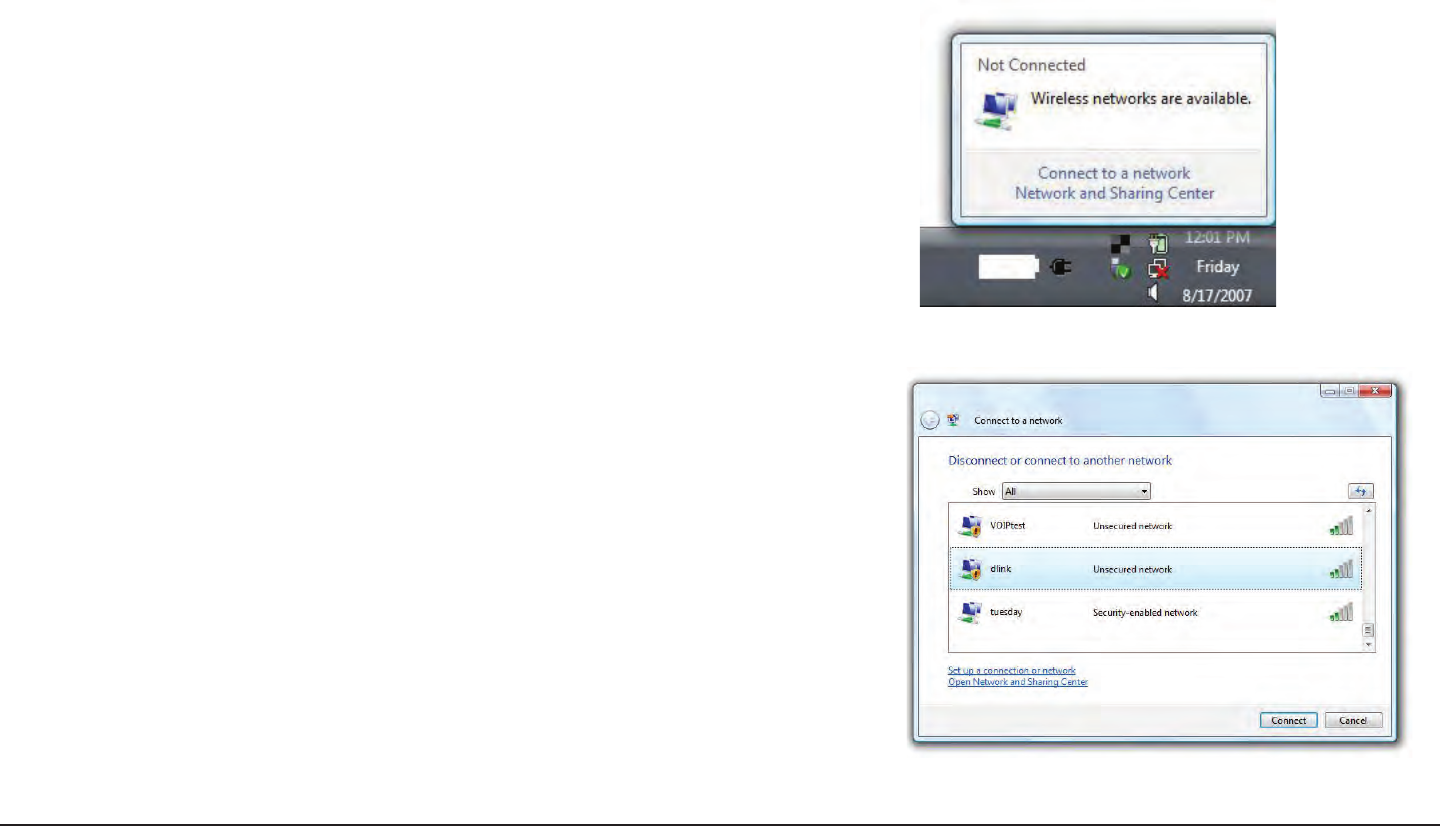Screen dimensions: 1440x826
Task: Close the Connect to a network window
Action: pos(1377,391)
